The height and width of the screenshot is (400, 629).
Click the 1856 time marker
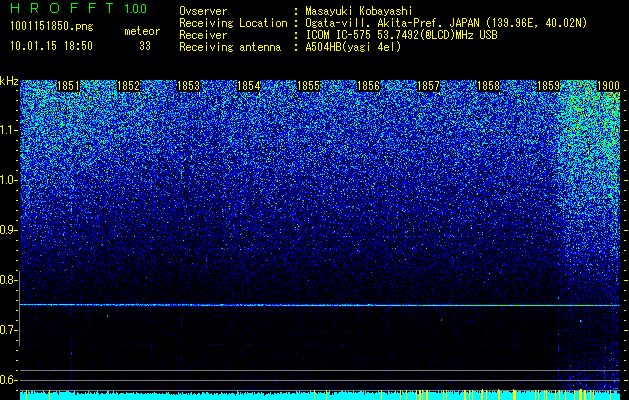point(368,86)
